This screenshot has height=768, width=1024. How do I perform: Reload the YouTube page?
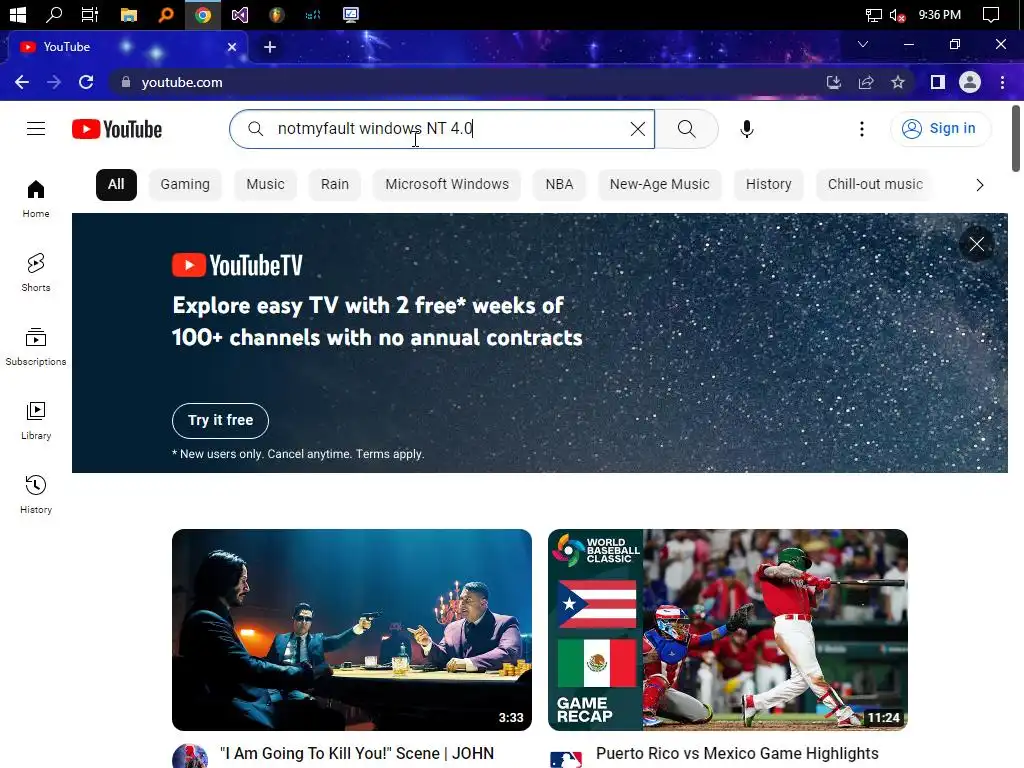pyautogui.click(x=86, y=82)
